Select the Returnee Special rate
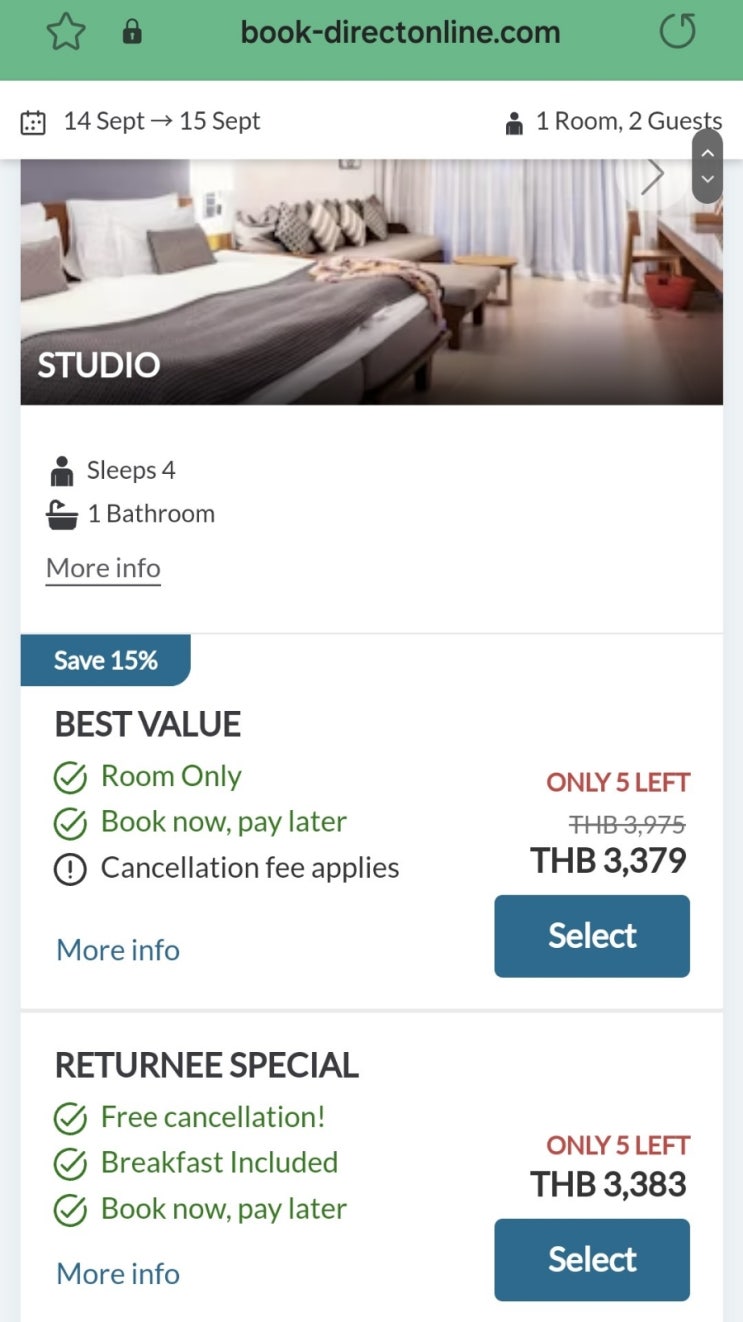The height and width of the screenshot is (1322, 743). pyautogui.click(x=592, y=1260)
